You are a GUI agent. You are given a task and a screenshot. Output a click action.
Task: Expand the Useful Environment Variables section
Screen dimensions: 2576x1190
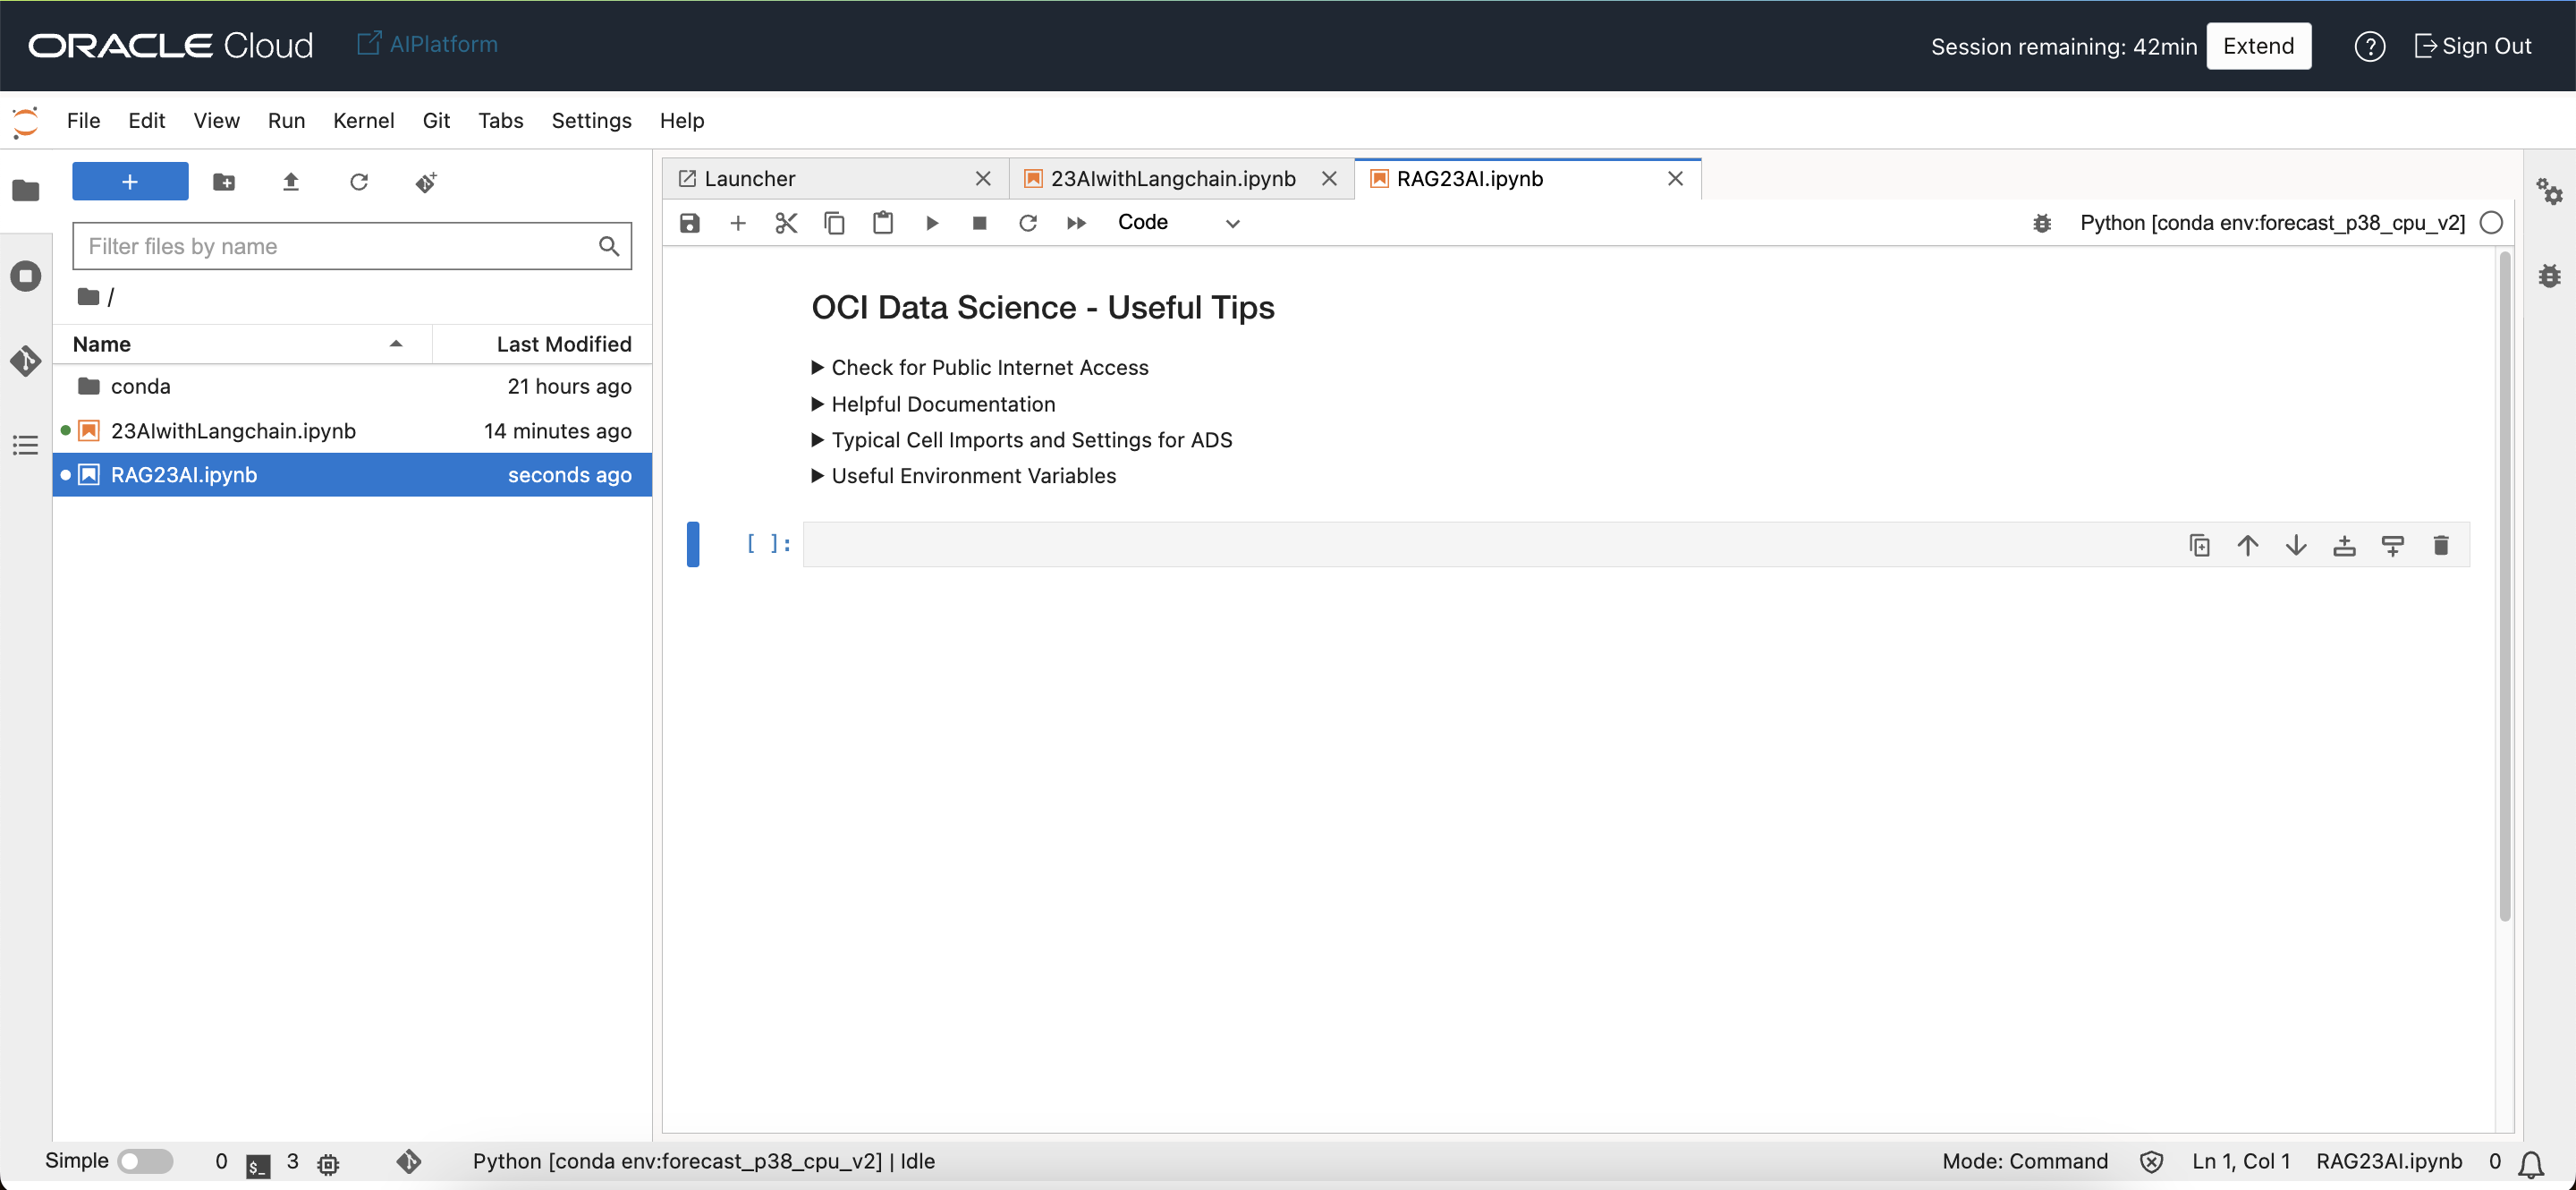[x=972, y=476]
